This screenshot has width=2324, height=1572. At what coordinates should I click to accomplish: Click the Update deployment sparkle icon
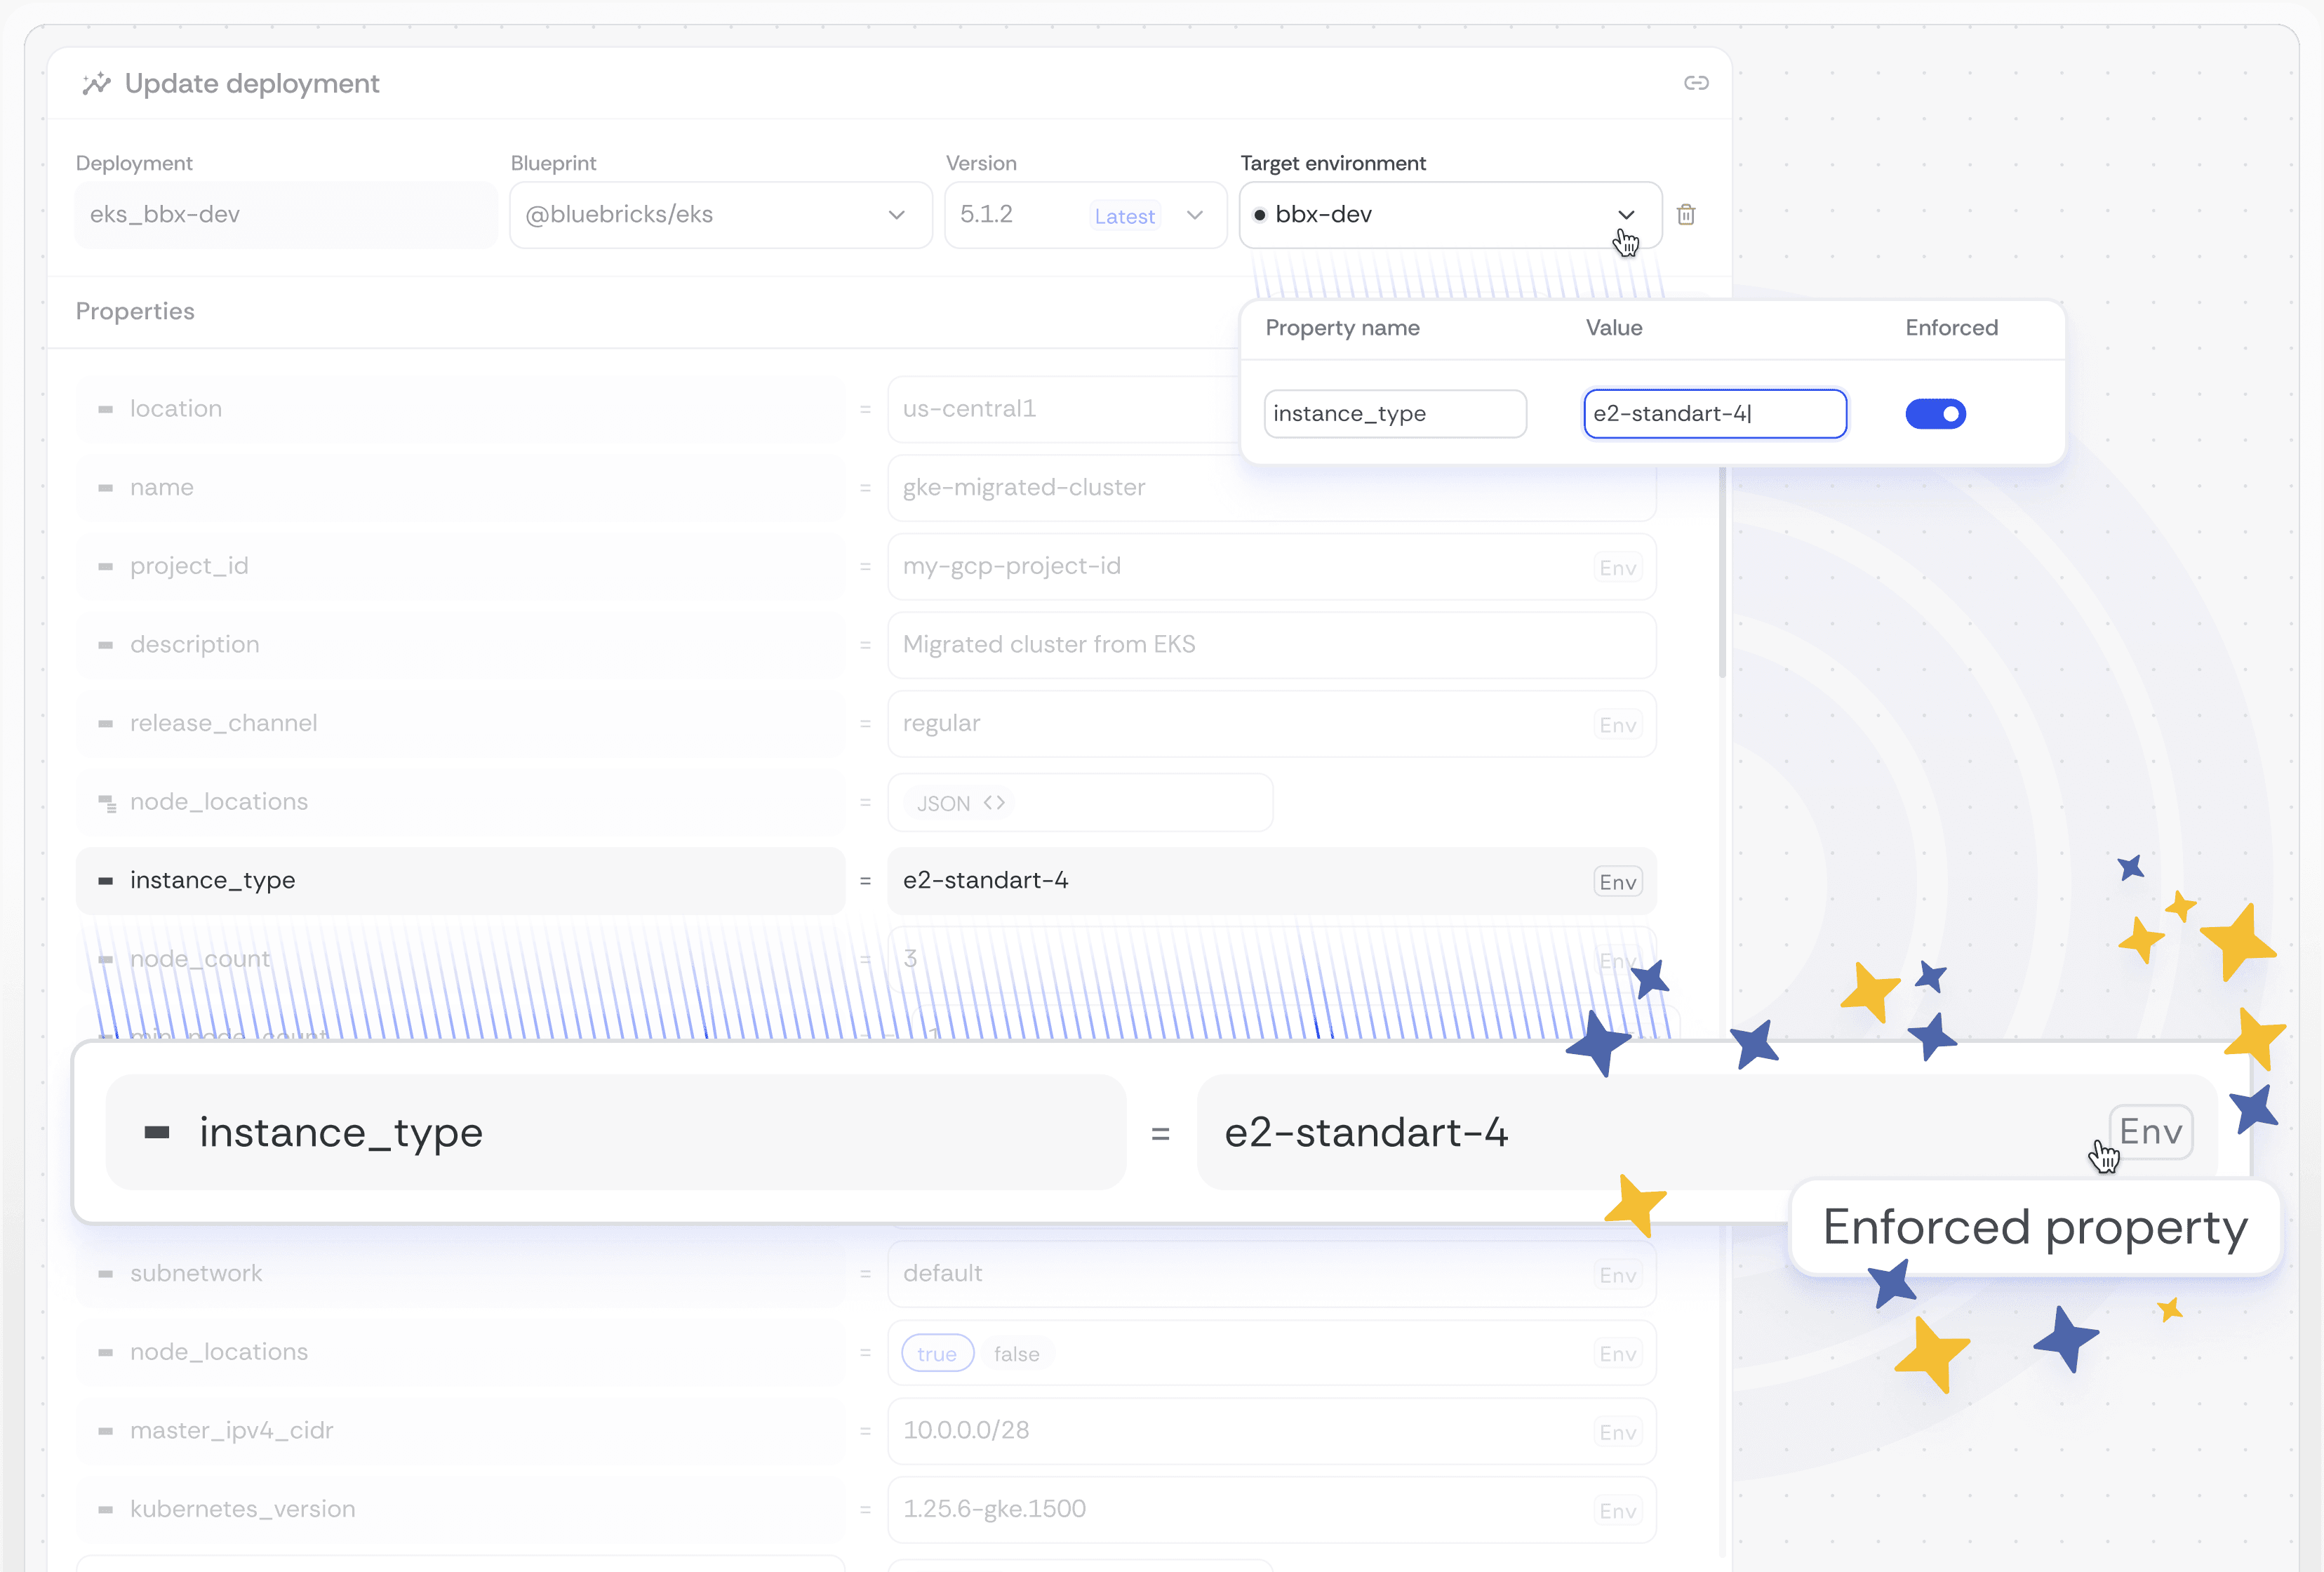(96, 84)
